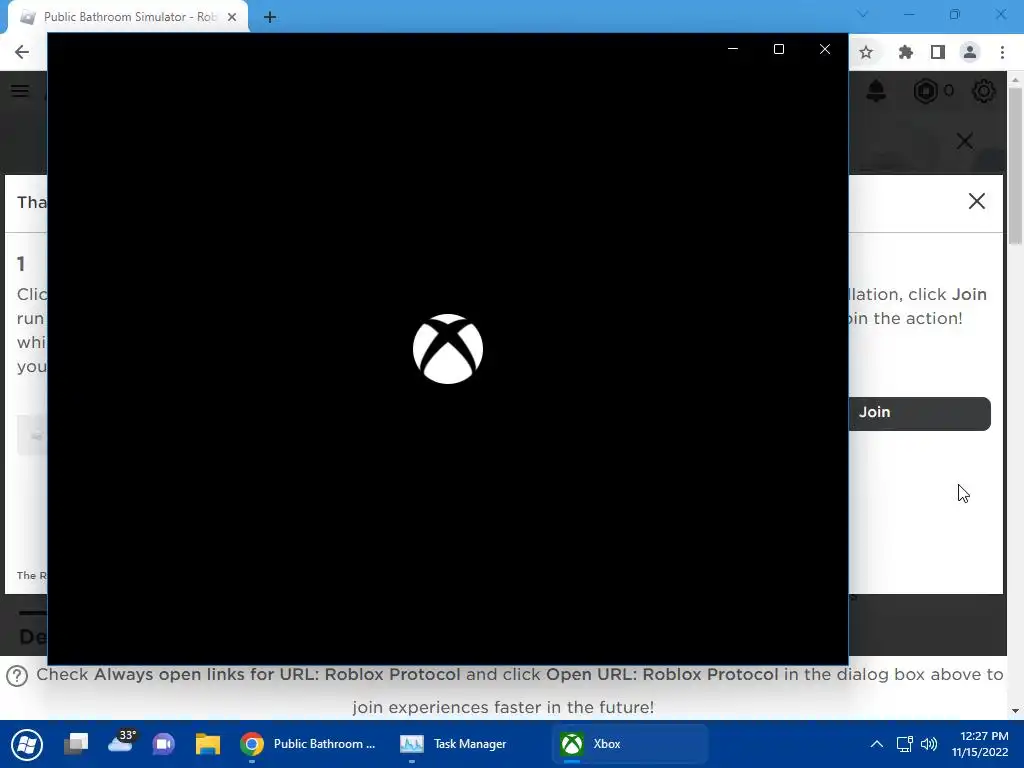This screenshot has height=768, width=1024.
Task: Open Chrome profile avatar menu
Action: pyautogui.click(x=970, y=52)
